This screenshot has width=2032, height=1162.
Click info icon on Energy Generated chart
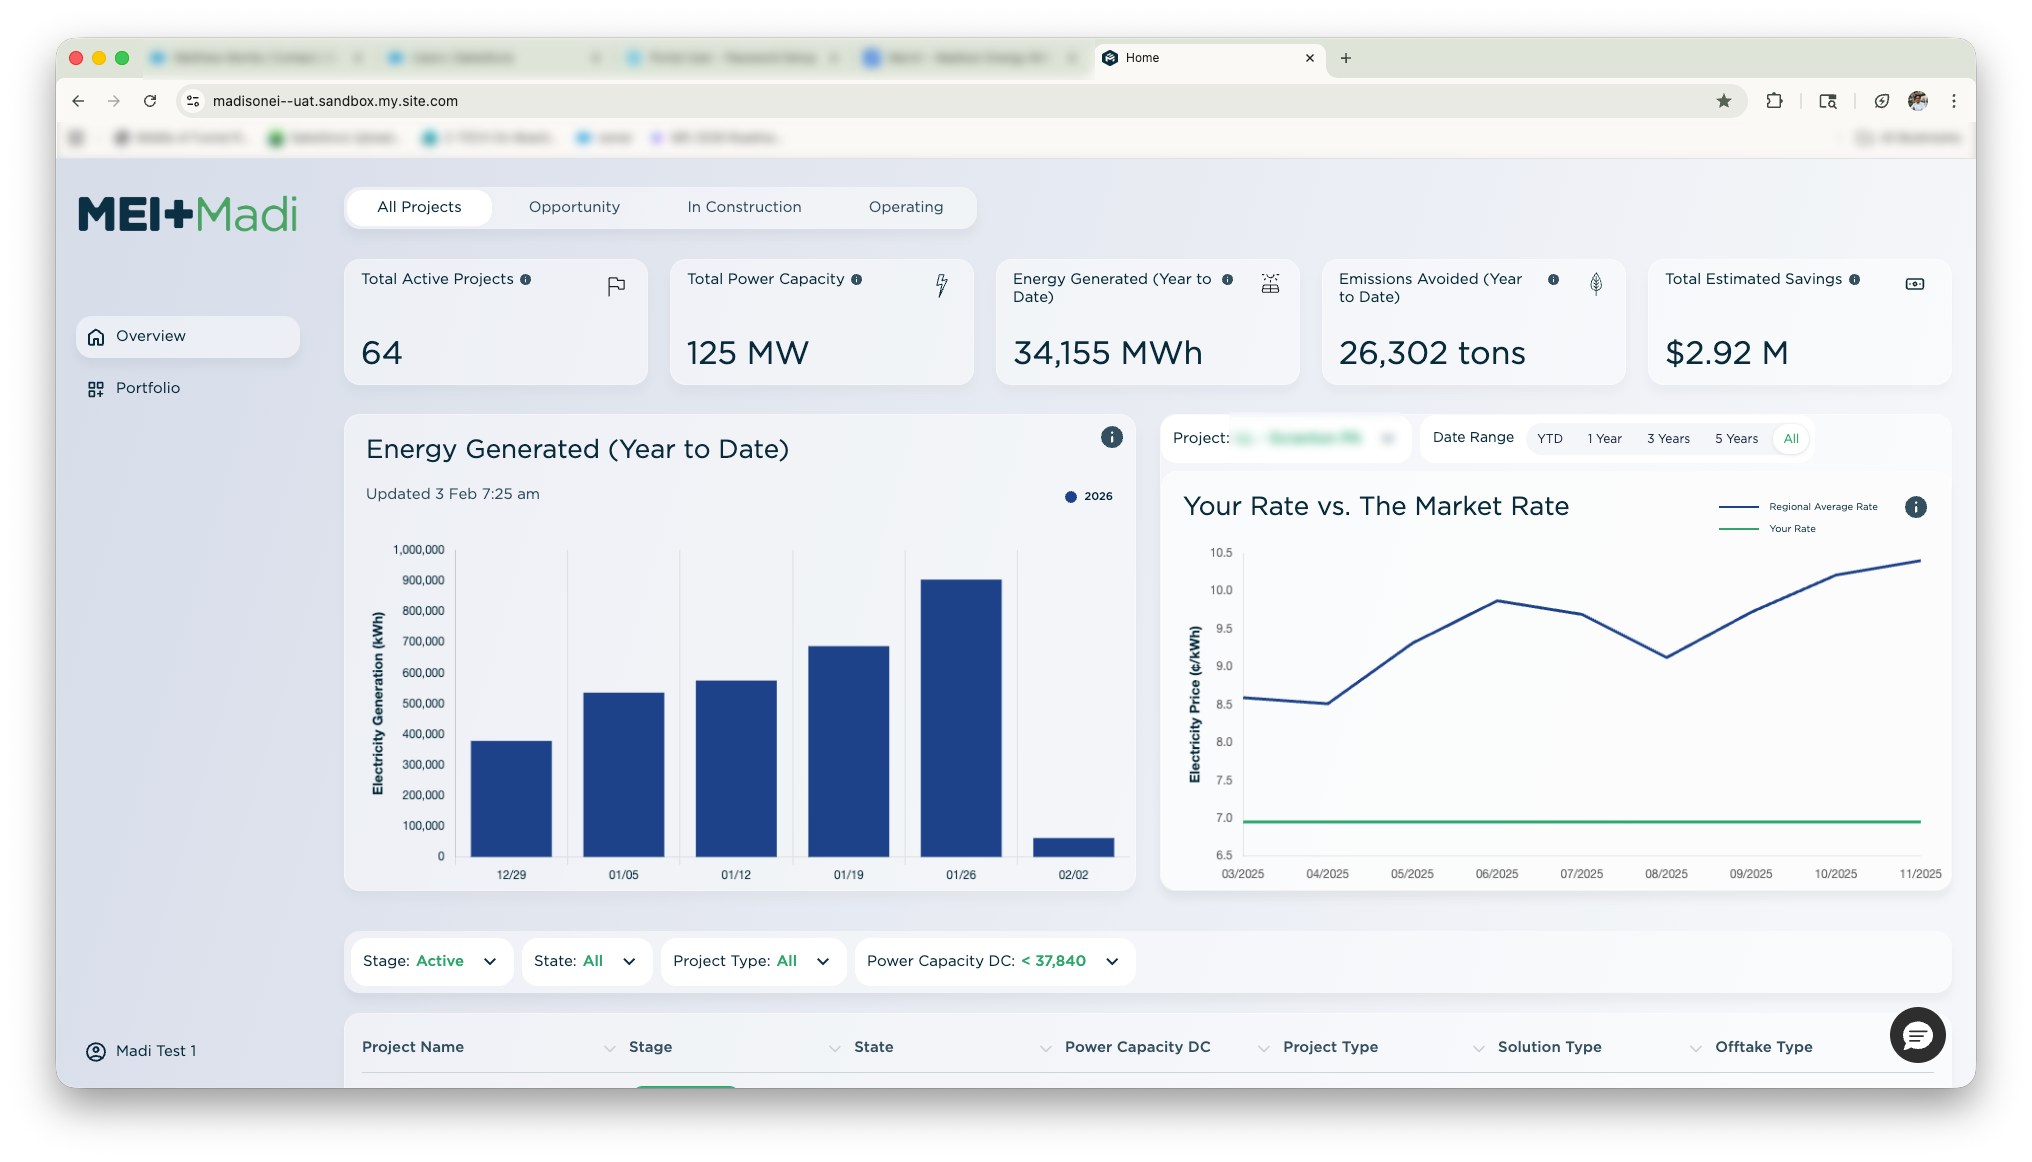(1111, 437)
